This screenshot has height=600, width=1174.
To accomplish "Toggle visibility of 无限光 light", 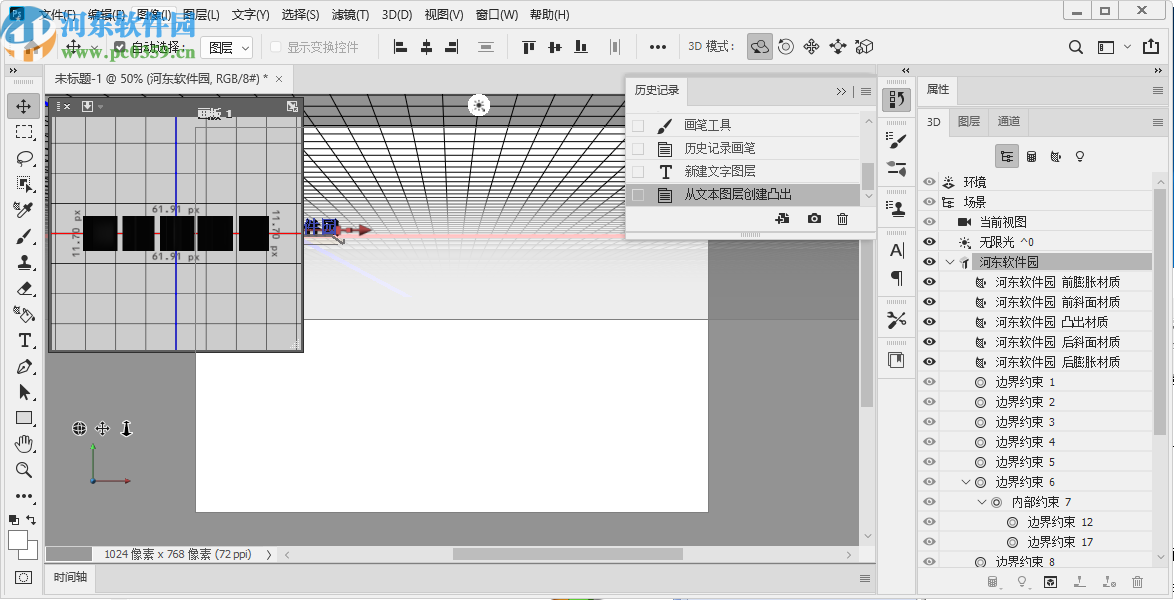I will (x=929, y=241).
